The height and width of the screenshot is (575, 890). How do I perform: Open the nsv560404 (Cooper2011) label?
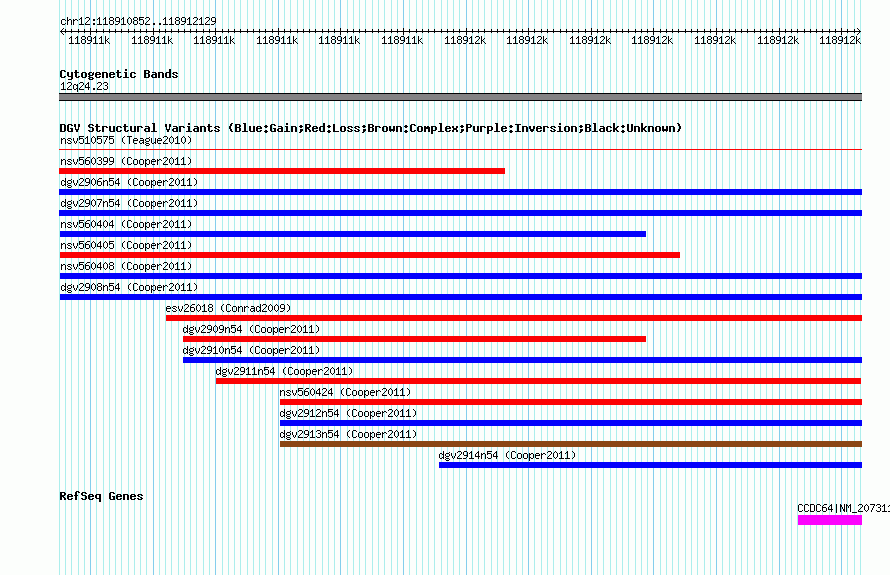point(126,224)
